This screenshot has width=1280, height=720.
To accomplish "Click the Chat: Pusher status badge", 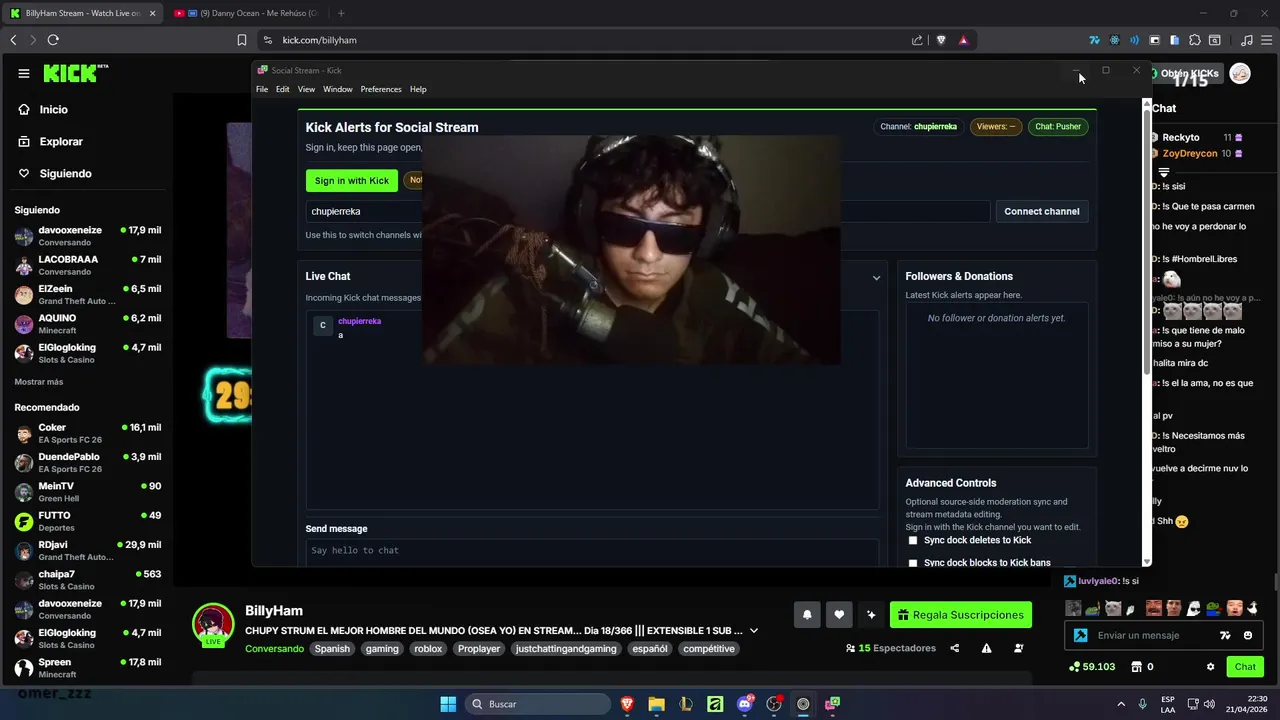I will 1058,127.
